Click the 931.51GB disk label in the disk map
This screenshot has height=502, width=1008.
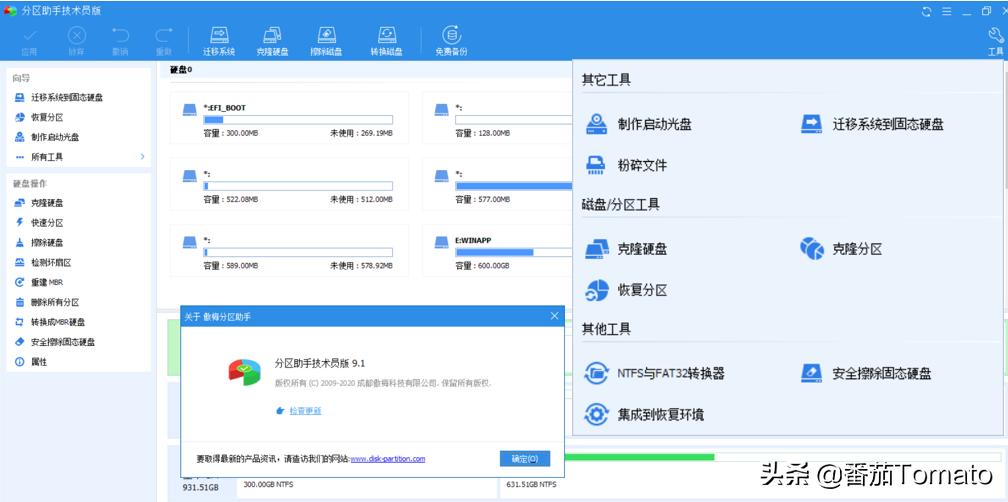pyautogui.click(x=201, y=489)
